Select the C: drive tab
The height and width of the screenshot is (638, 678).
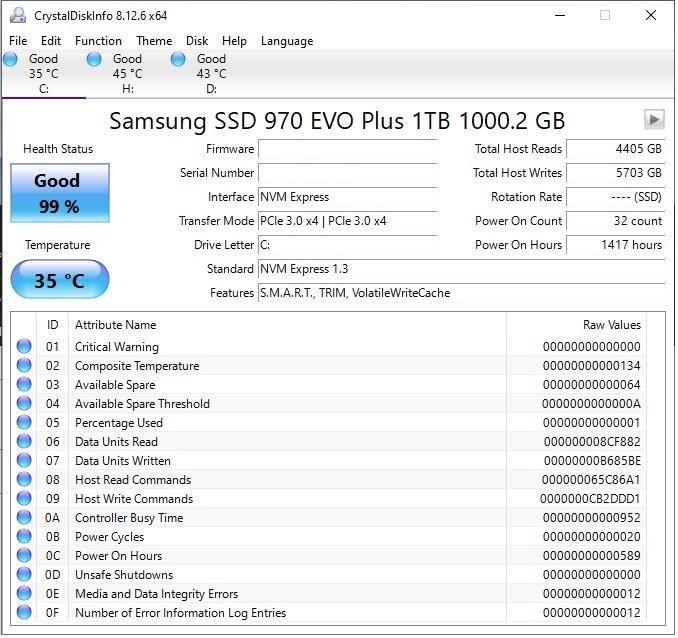click(43, 74)
